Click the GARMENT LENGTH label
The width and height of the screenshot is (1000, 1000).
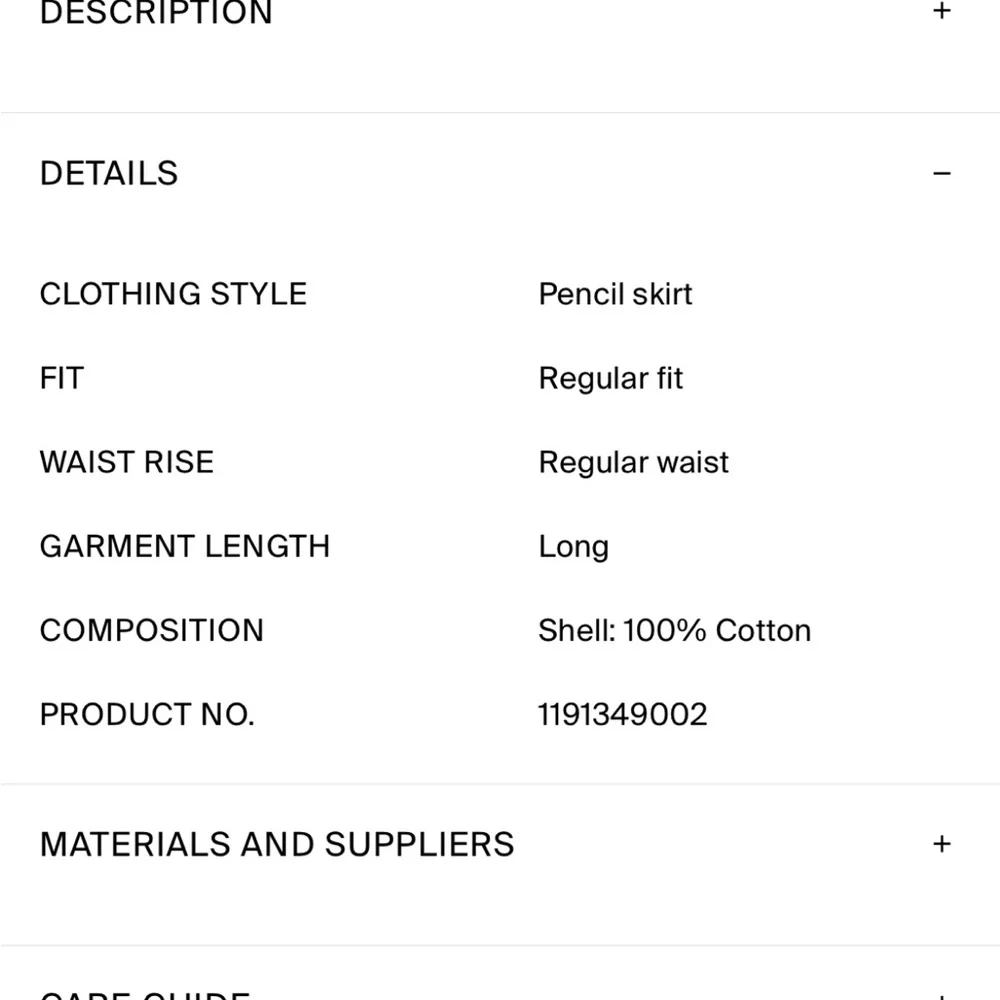point(185,546)
